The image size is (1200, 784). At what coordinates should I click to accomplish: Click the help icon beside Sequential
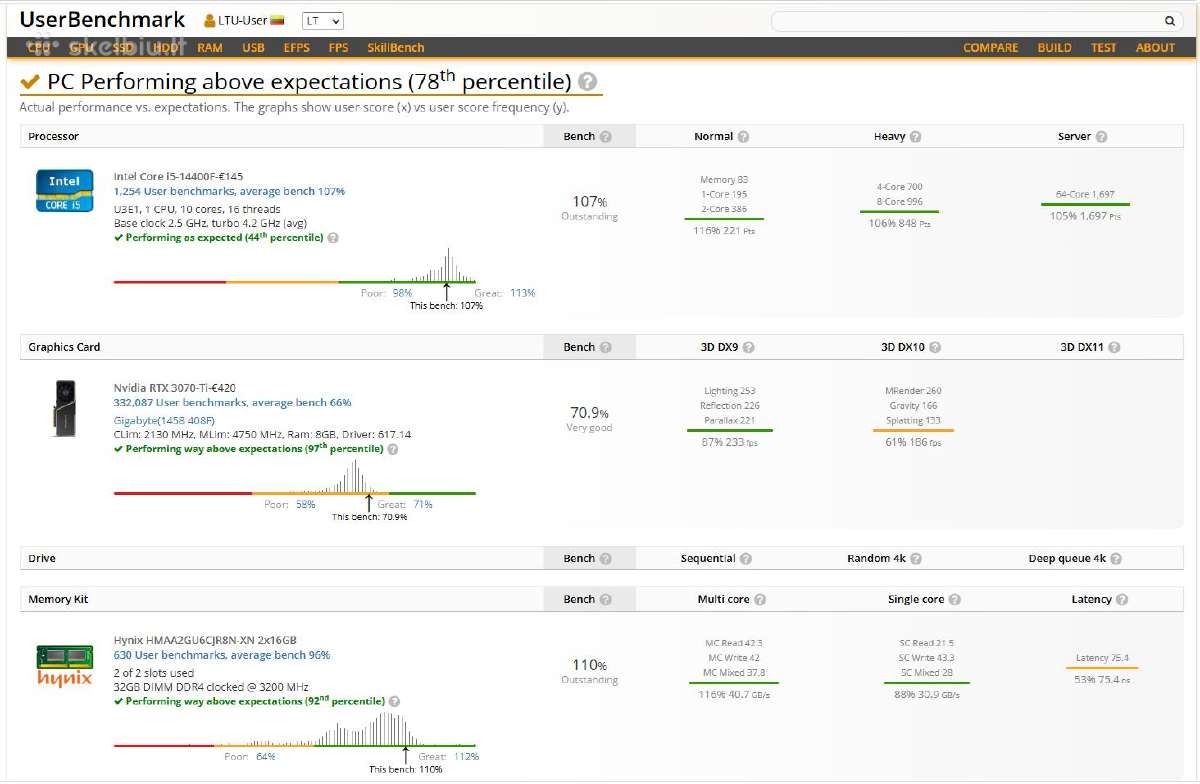click(745, 559)
